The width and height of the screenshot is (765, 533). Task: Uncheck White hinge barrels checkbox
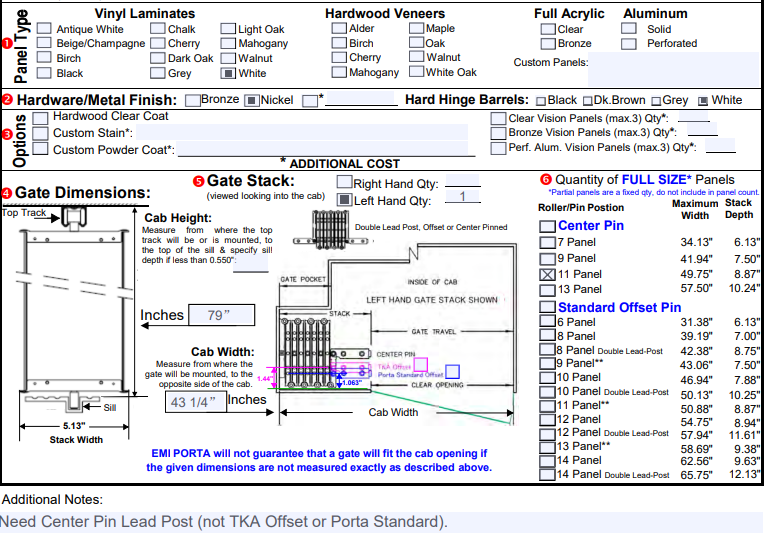click(703, 101)
